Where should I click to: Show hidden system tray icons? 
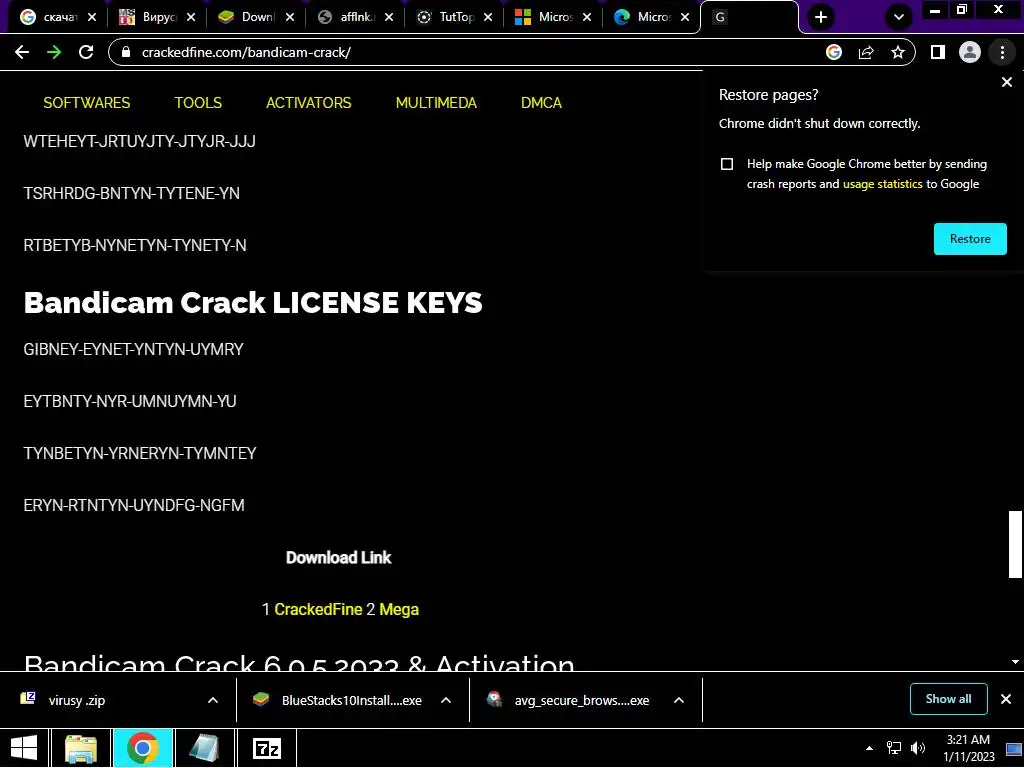[869, 748]
